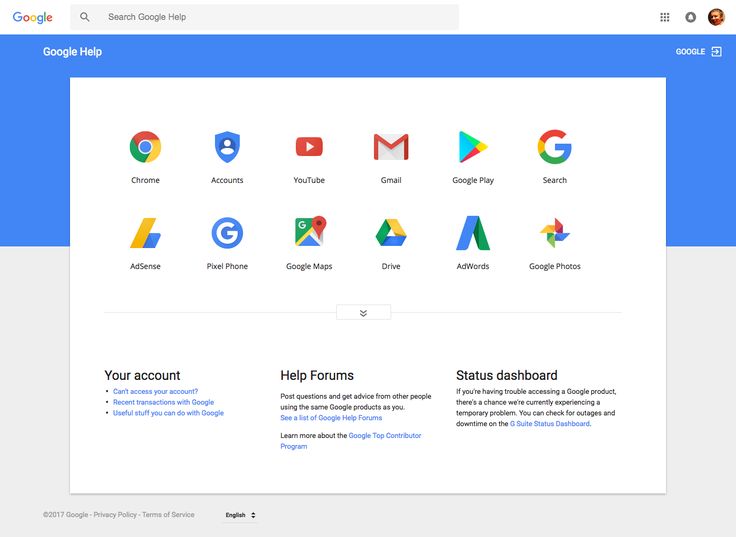Screen dimensions: 736x537
Task: Click the magnifier search icon
Action: [84, 17]
